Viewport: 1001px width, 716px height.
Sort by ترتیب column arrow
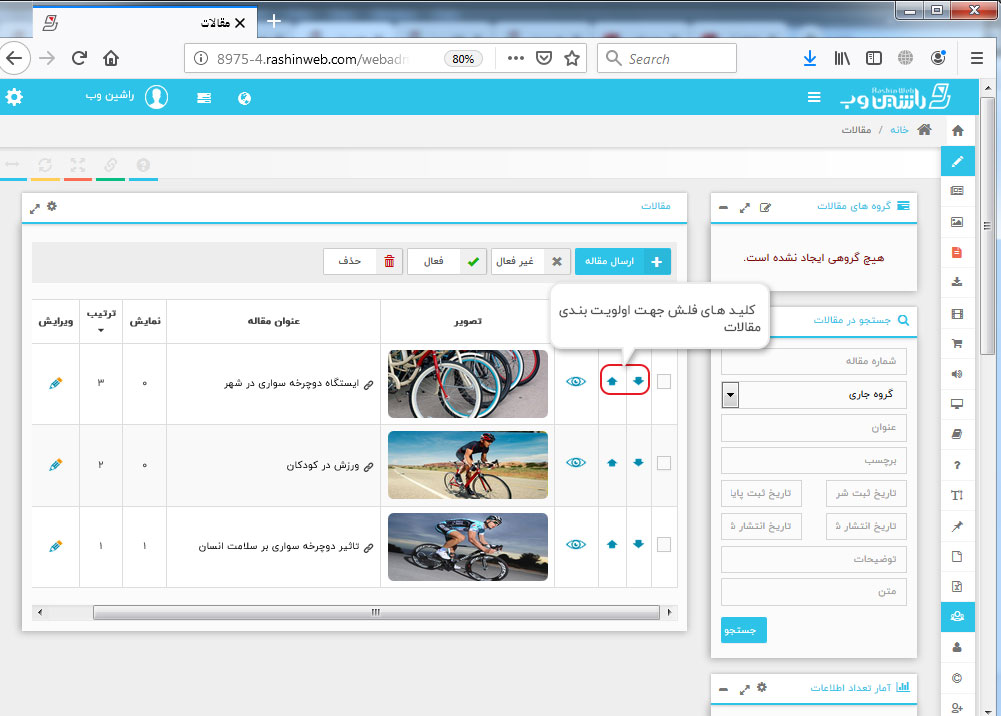(99, 330)
